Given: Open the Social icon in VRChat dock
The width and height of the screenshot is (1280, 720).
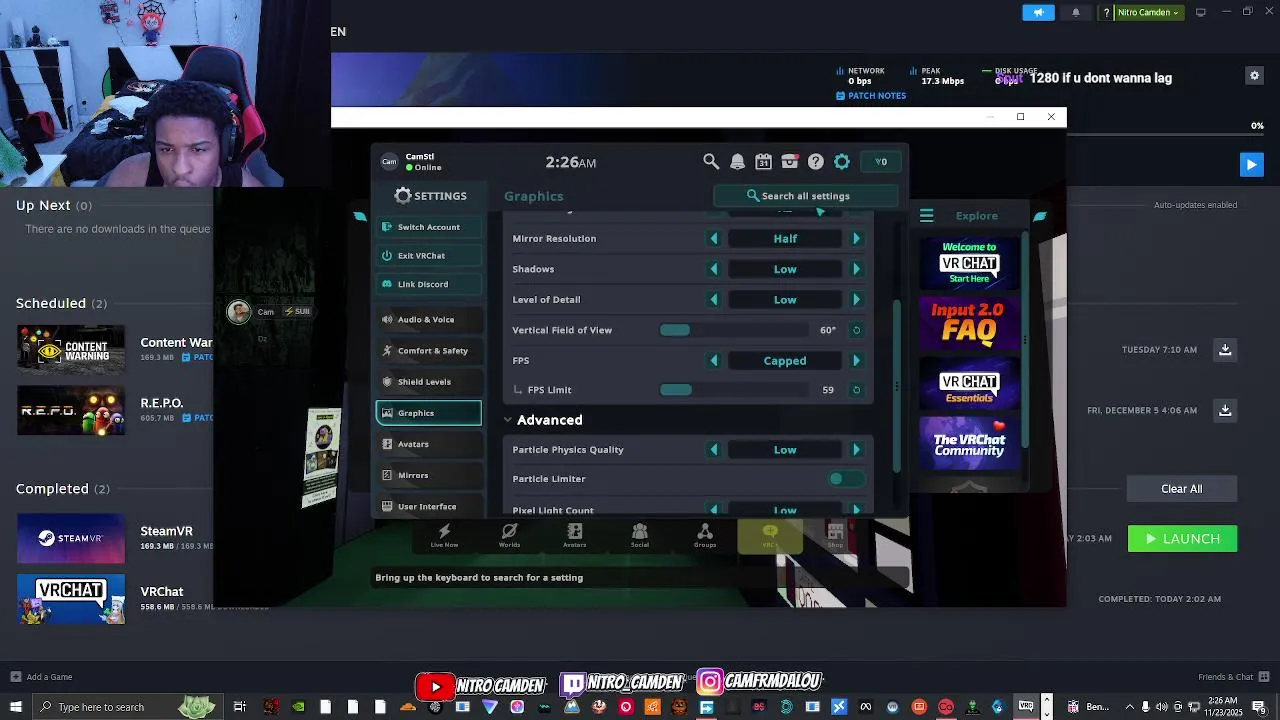Looking at the screenshot, I should (640, 535).
